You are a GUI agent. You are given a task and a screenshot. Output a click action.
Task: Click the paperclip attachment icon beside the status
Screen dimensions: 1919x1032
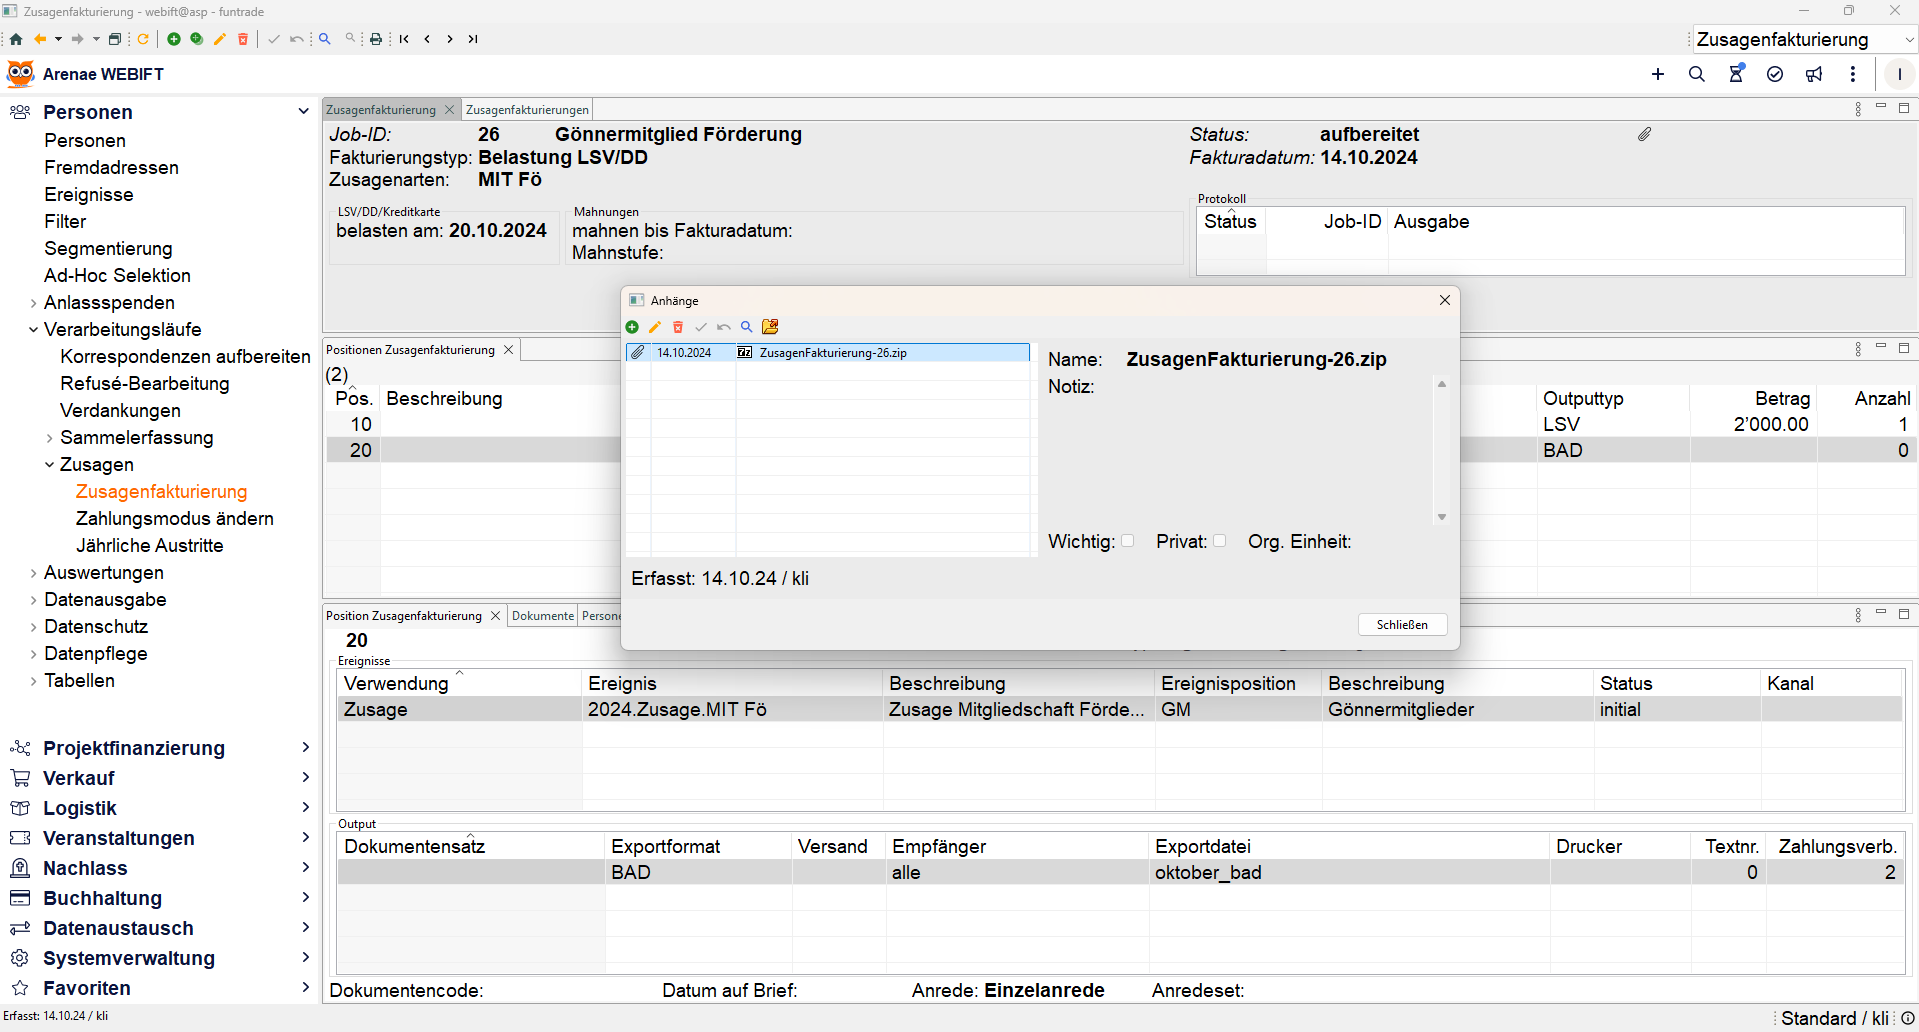[x=1645, y=134]
